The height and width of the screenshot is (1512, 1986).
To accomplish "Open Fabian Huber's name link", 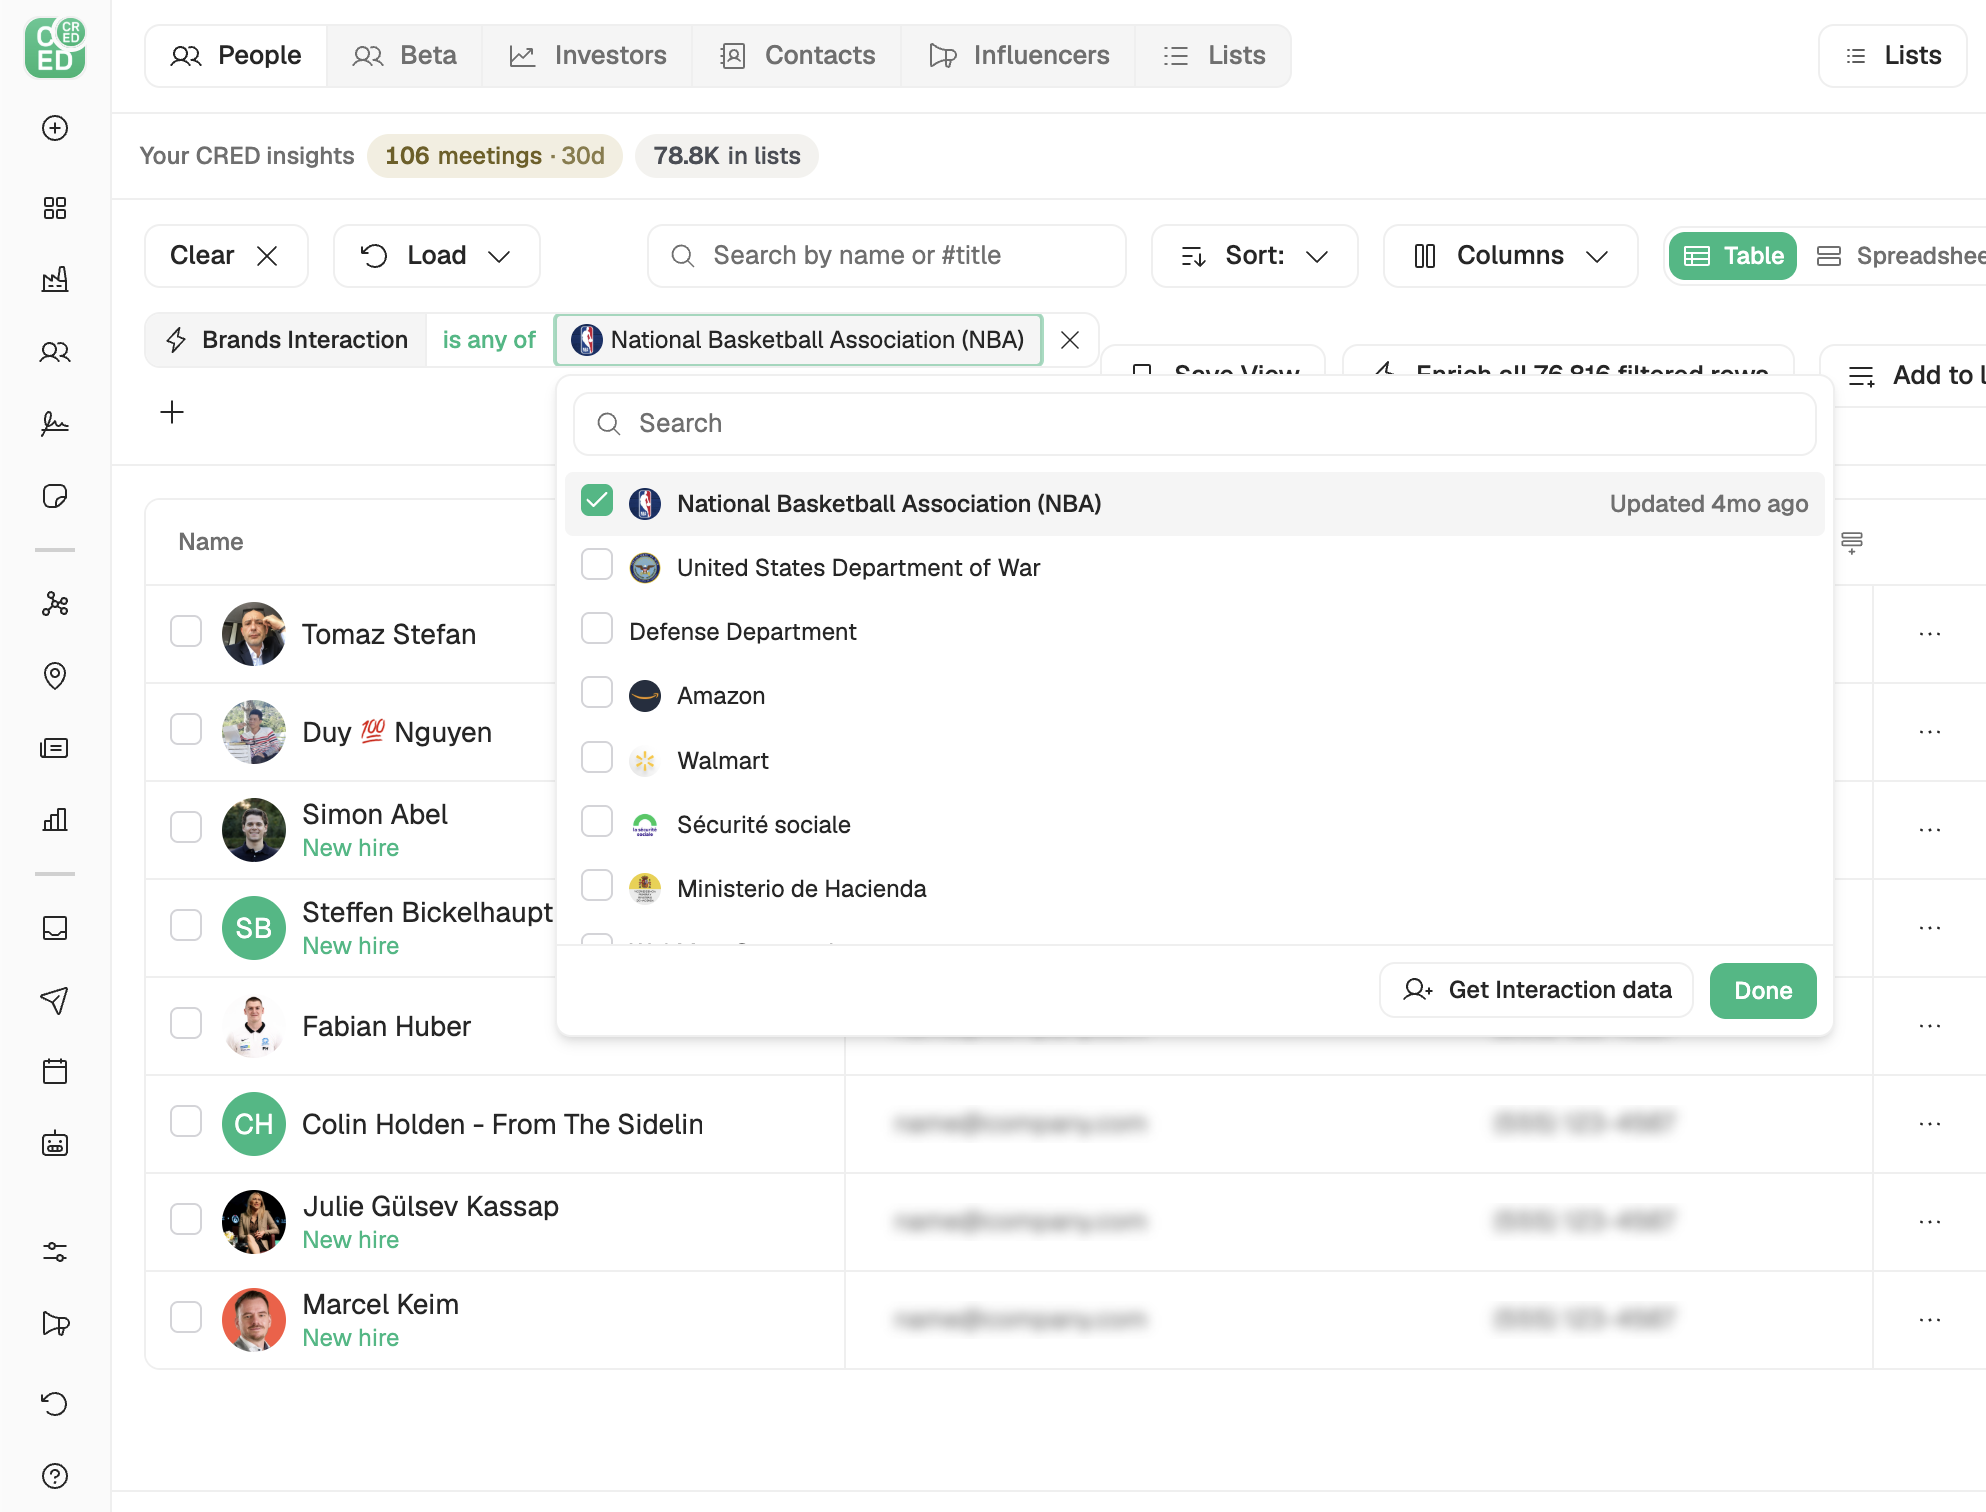I will coord(386,1026).
